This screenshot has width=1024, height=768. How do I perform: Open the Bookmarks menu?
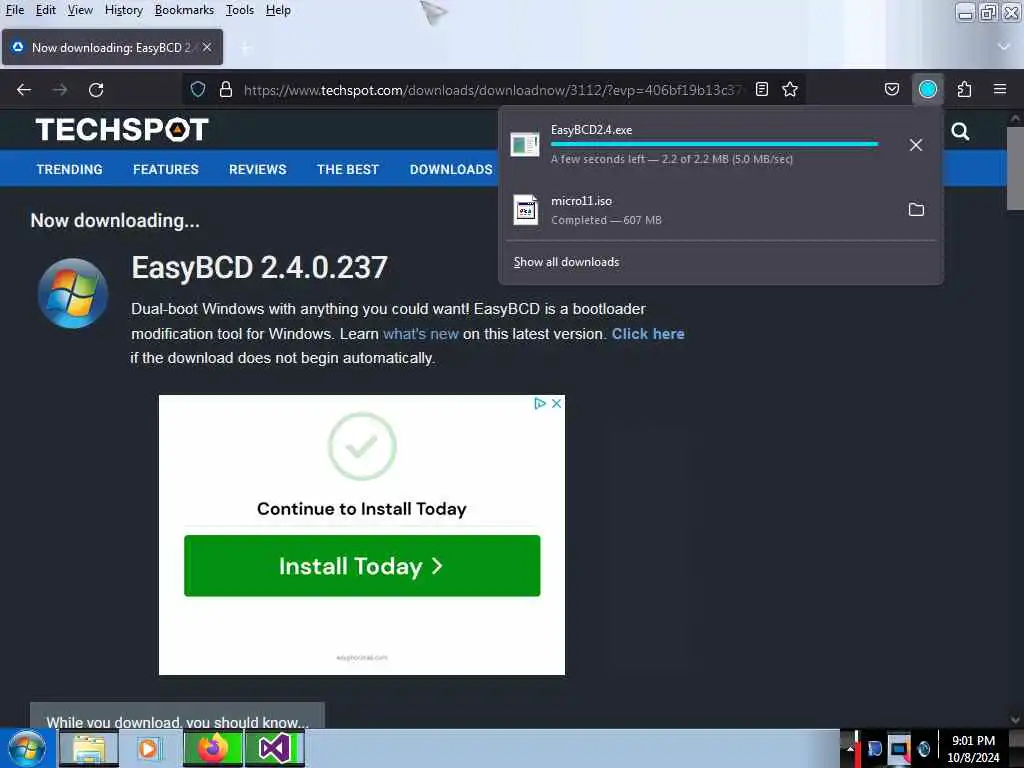point(184,10)
